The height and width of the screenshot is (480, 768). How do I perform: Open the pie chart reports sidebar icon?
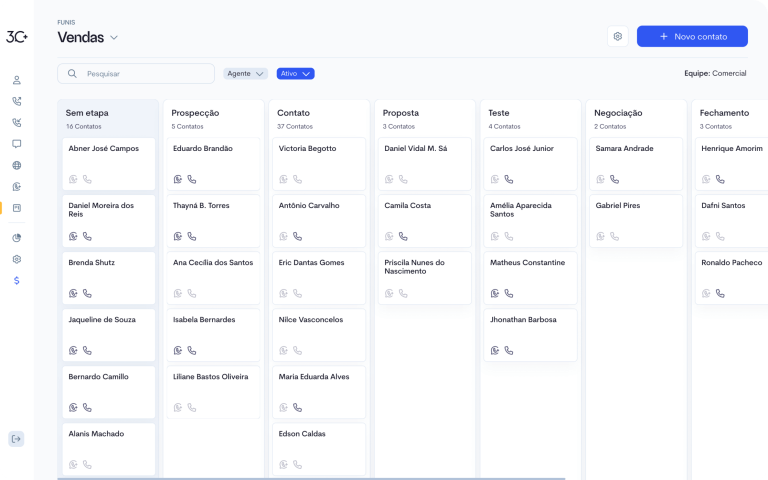(x=17, y=238)
